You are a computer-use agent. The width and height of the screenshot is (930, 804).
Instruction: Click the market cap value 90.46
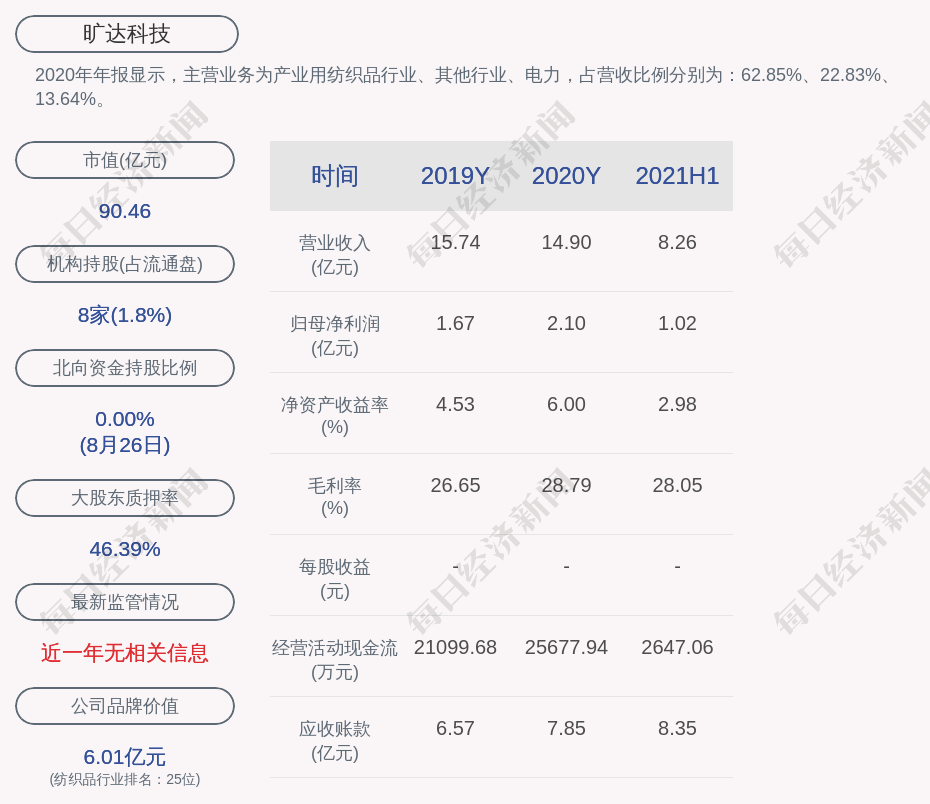point(124,211)
